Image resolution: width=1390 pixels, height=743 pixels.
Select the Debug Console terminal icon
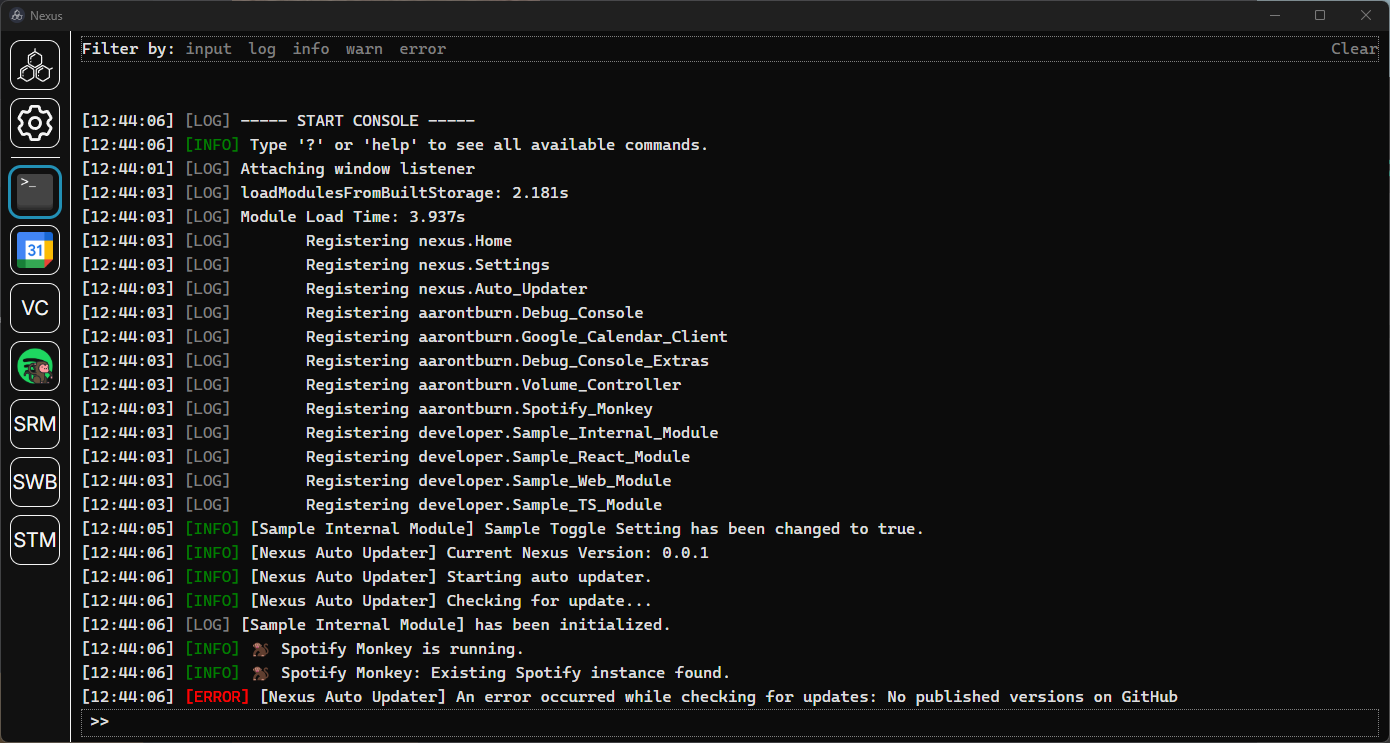tap(35, 192)
